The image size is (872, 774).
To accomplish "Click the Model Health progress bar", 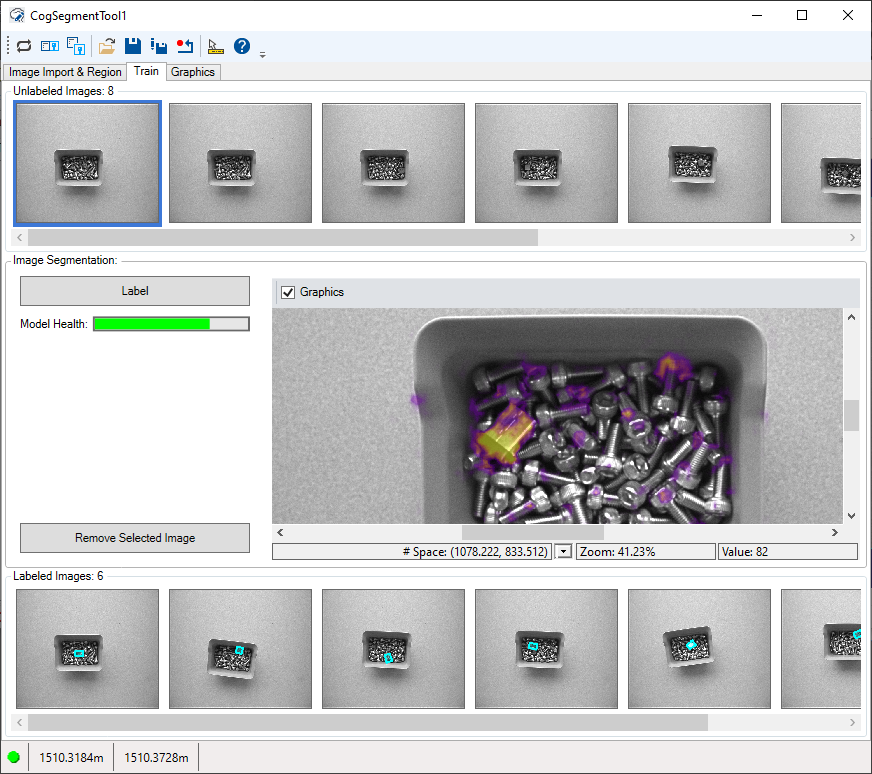I will point(171,324).
